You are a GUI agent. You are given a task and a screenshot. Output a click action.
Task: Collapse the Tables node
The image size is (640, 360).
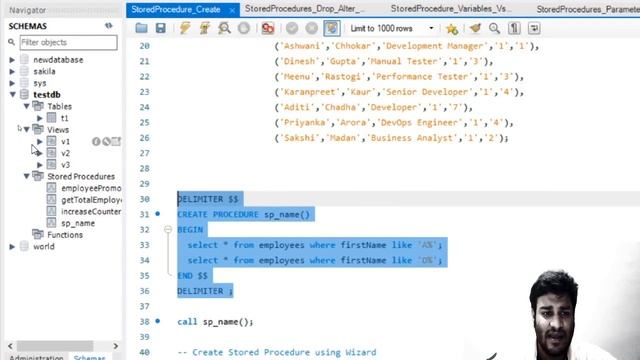coord(27,107)
